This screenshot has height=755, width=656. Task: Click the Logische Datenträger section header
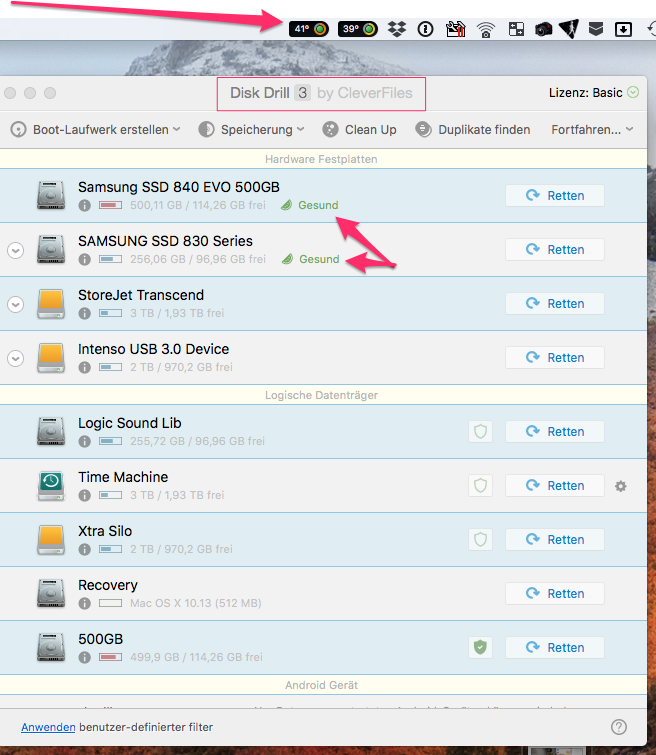click(321, 395)
